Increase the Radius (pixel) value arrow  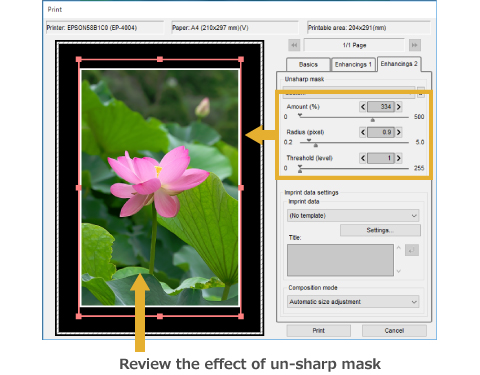(399, 132)
